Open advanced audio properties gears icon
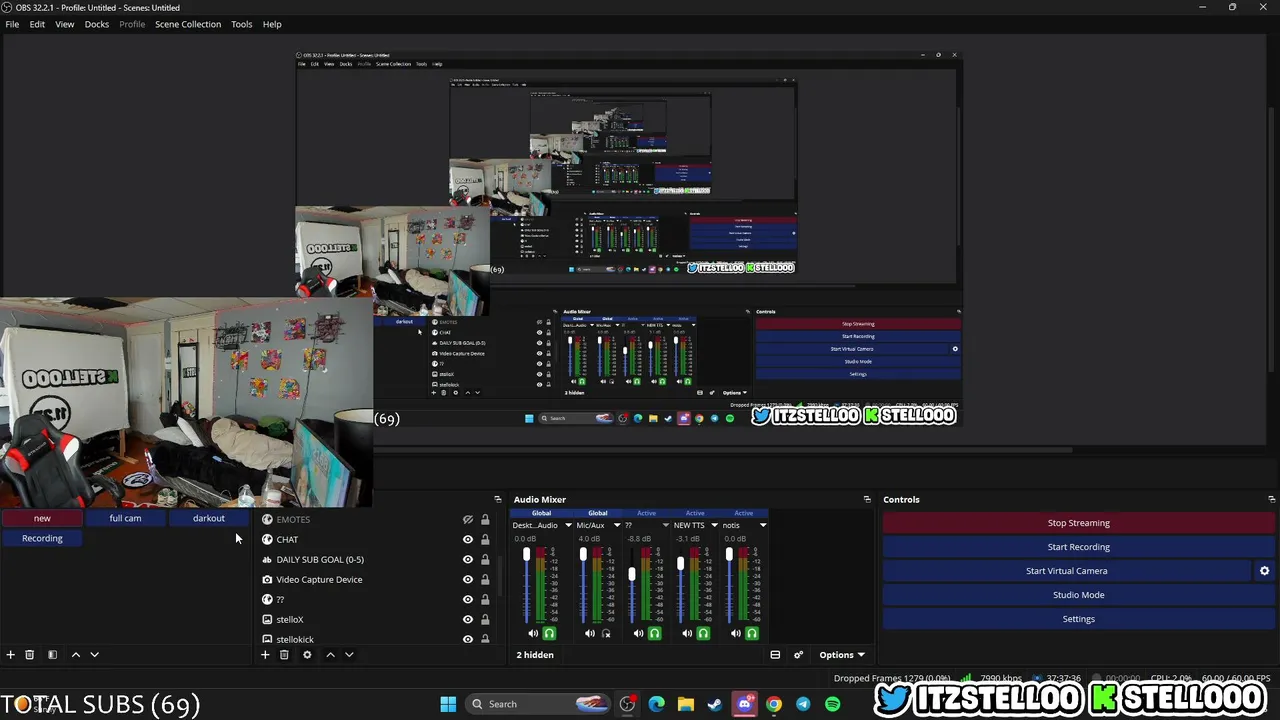This screenshot has height=720, width=1280. click(x=798, y=655)
